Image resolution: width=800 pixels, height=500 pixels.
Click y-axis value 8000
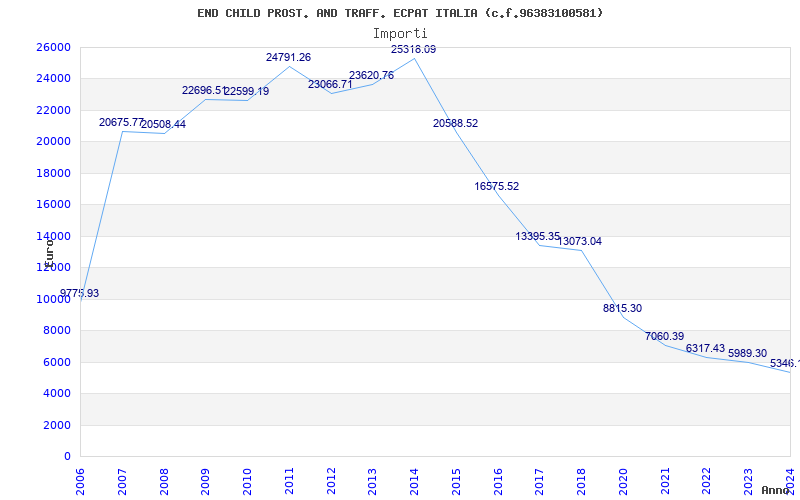pyautogui.click(x=56, y=331)
